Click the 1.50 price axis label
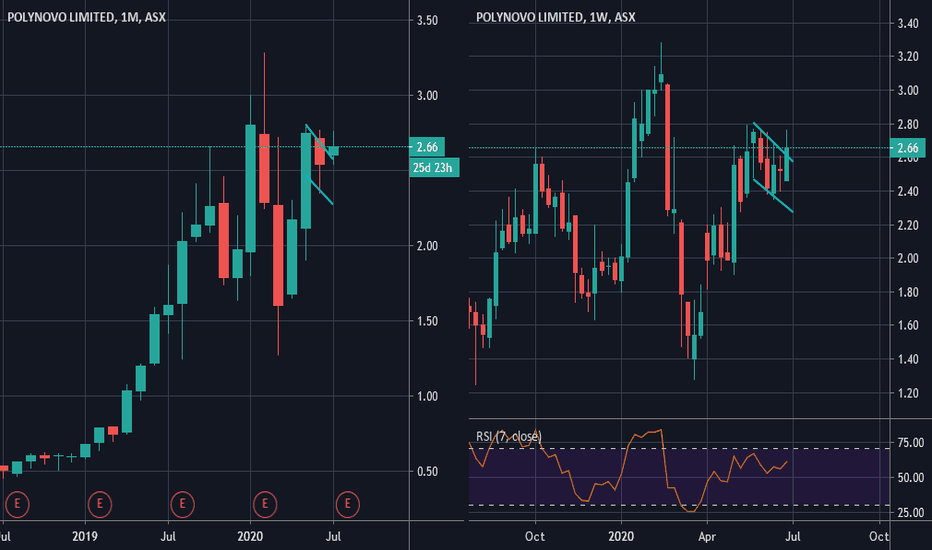The image size is (932, 550). pos(427,321)
